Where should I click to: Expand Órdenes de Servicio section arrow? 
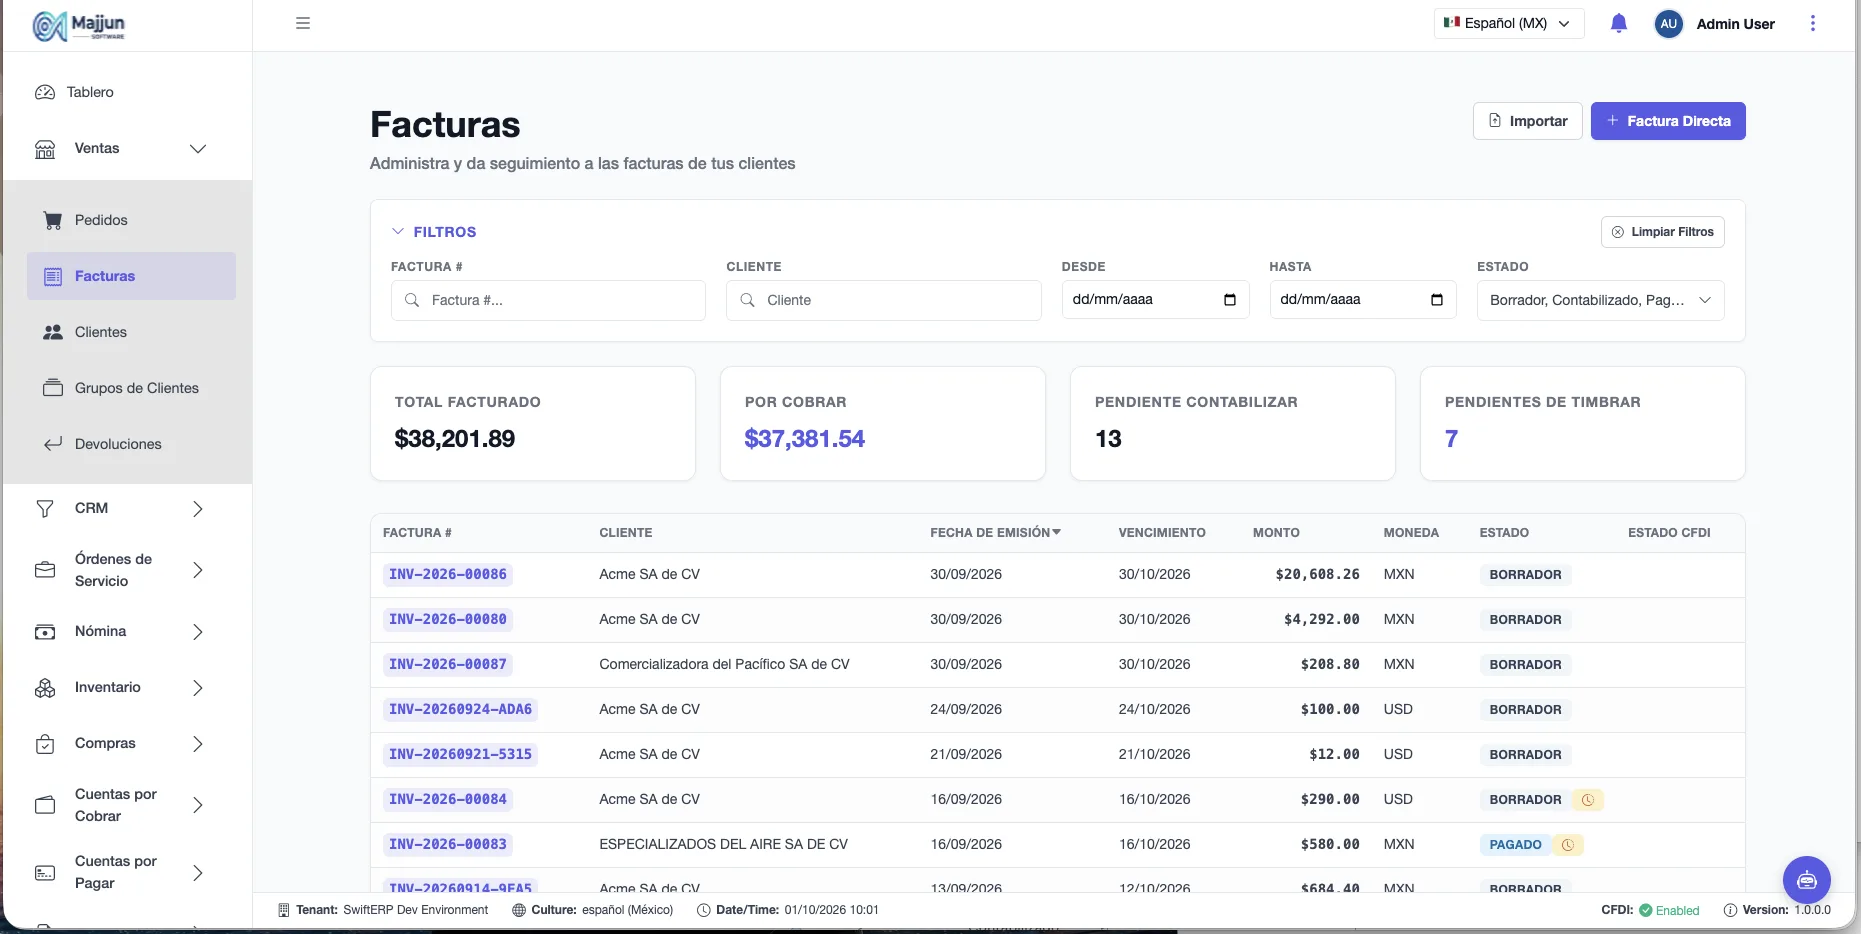(198, 570)
